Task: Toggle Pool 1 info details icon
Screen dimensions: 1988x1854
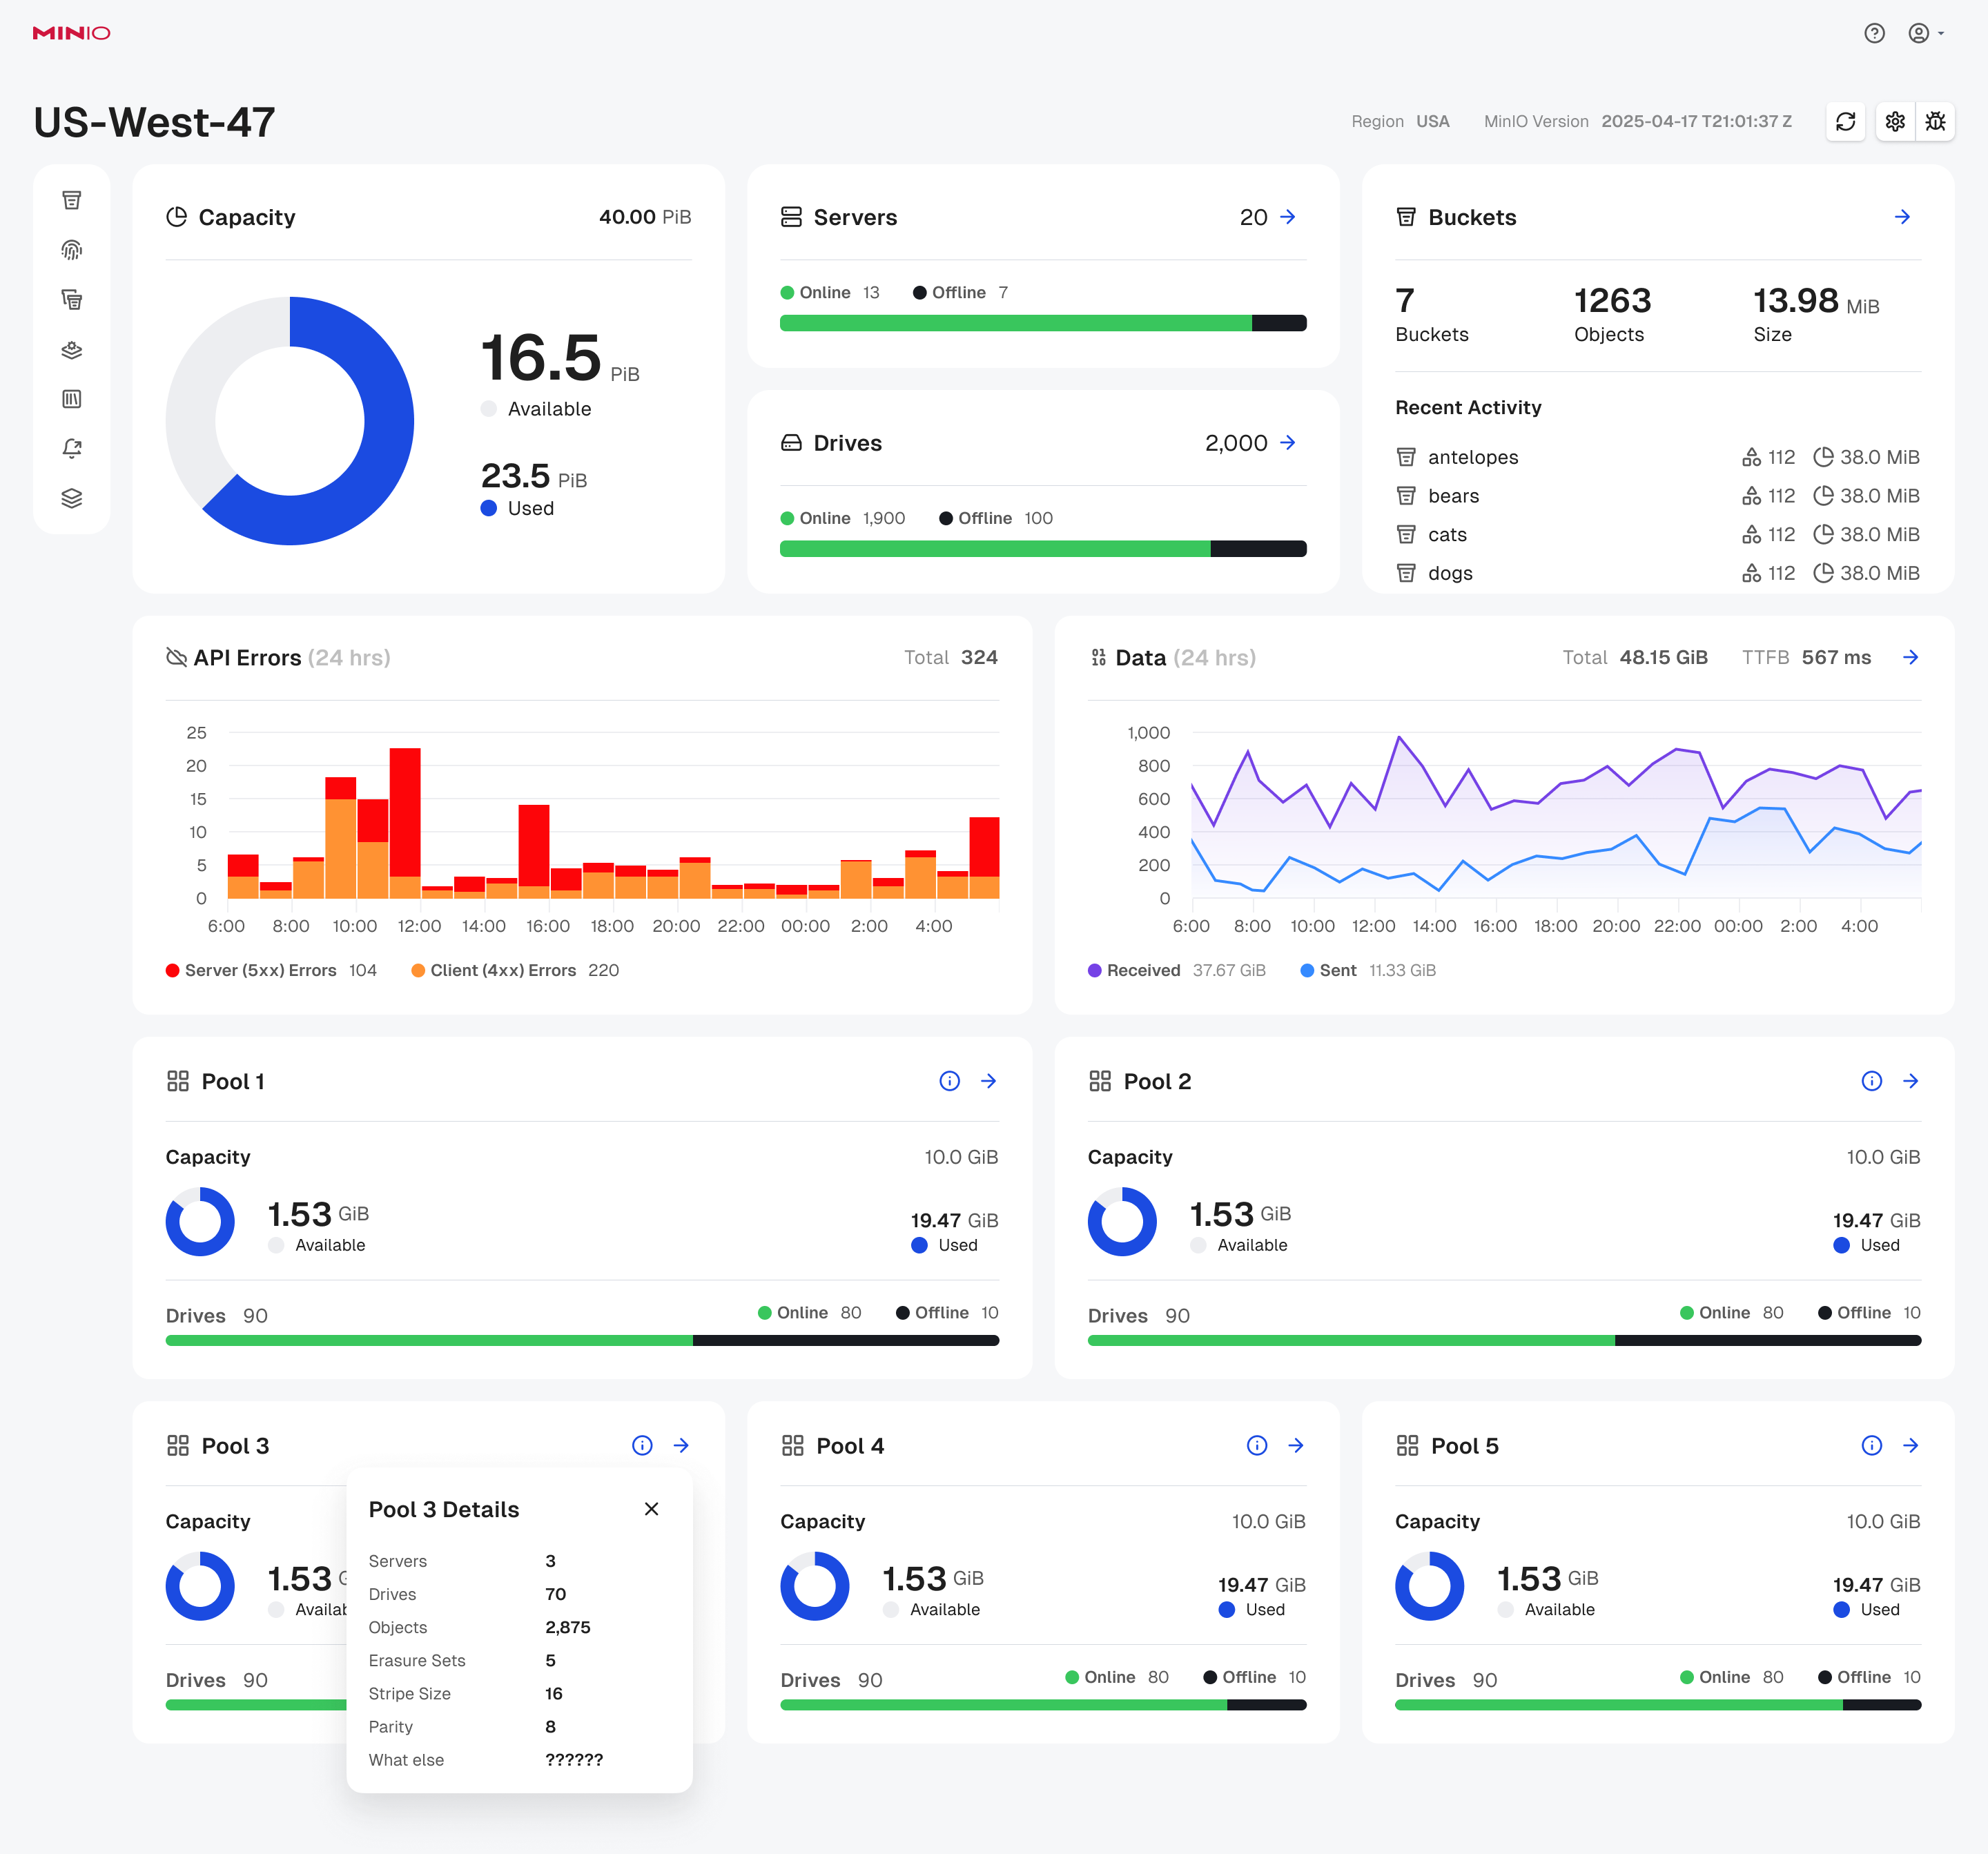Action: pyautogui.click(x=949, y=1081)
